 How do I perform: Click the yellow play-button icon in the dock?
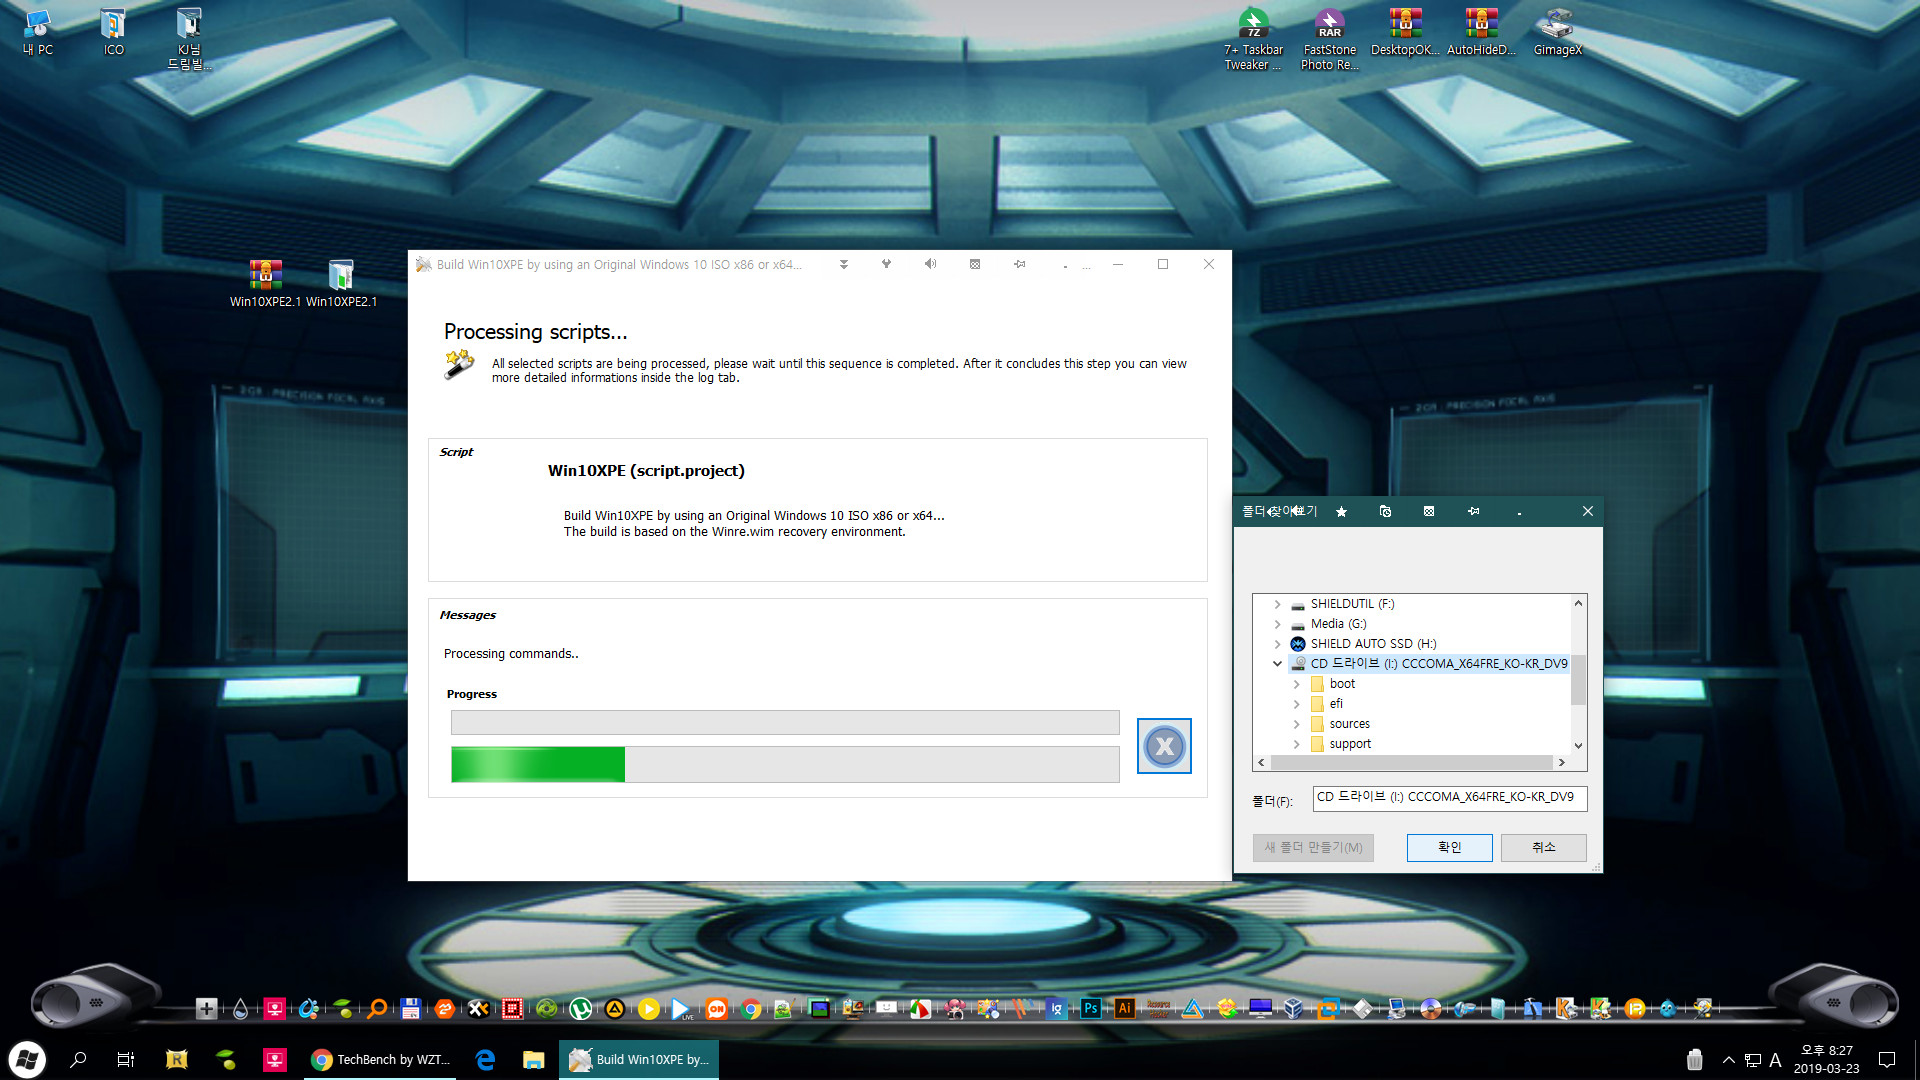click(648, 1008)
